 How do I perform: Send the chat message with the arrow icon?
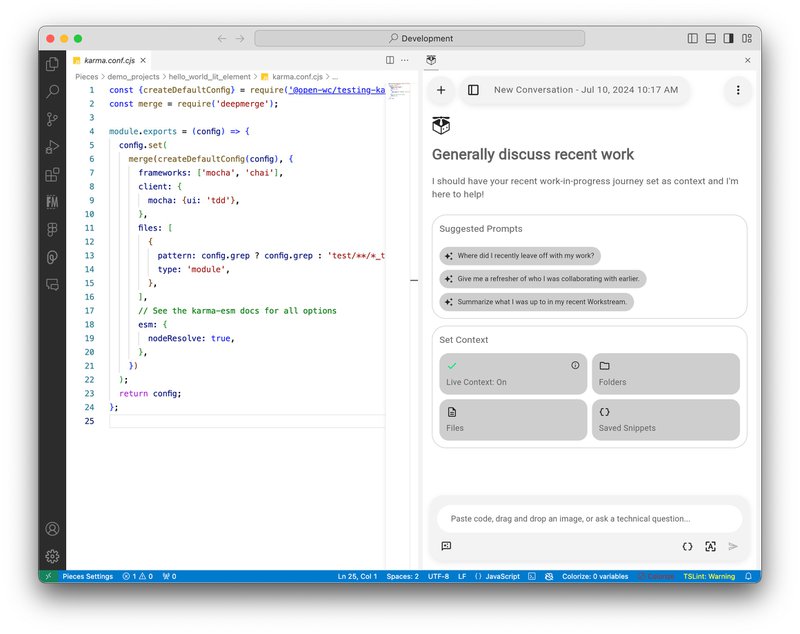click(x=733, y=546)
